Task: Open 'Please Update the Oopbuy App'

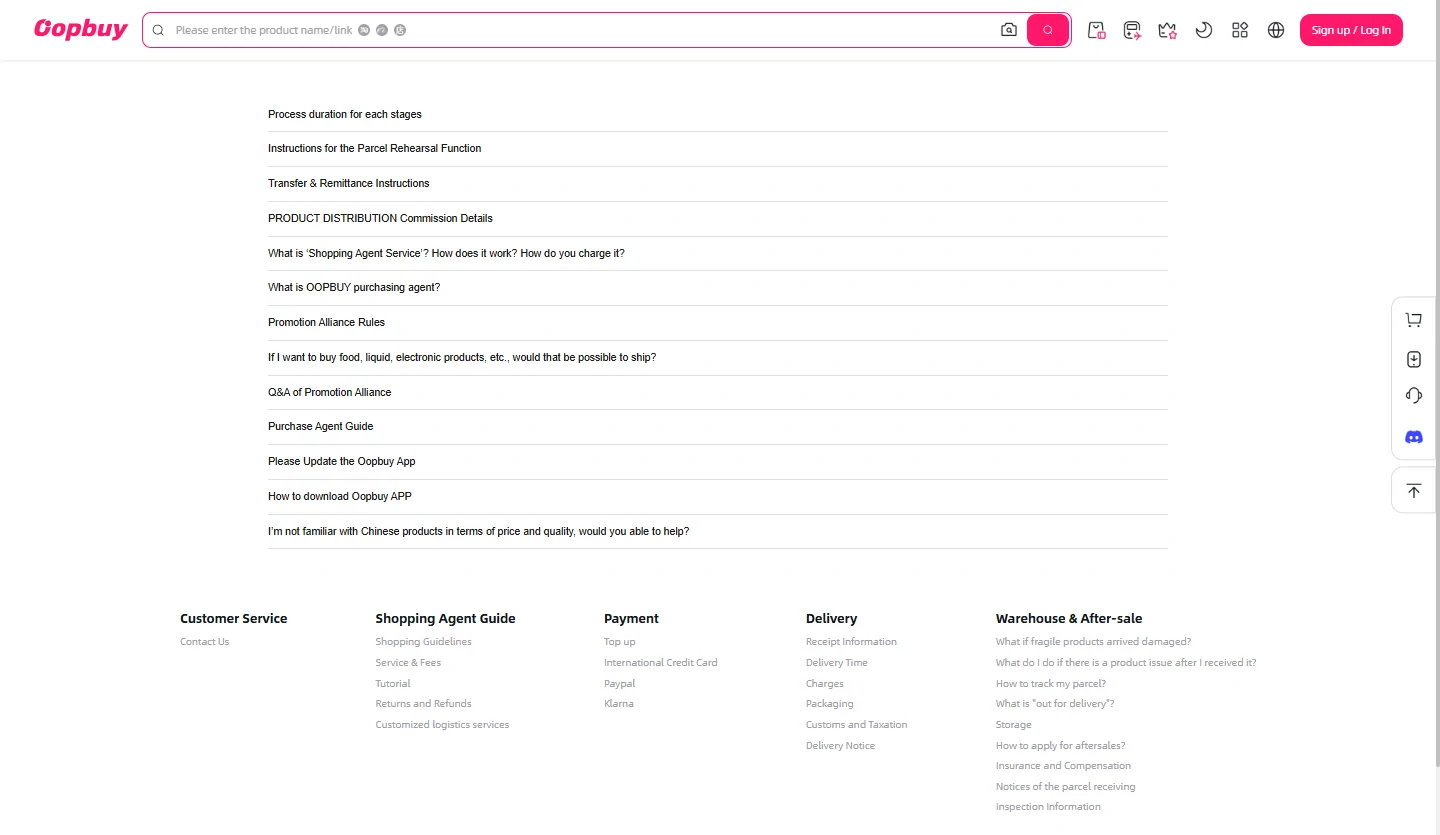Action: pos(717,462)
